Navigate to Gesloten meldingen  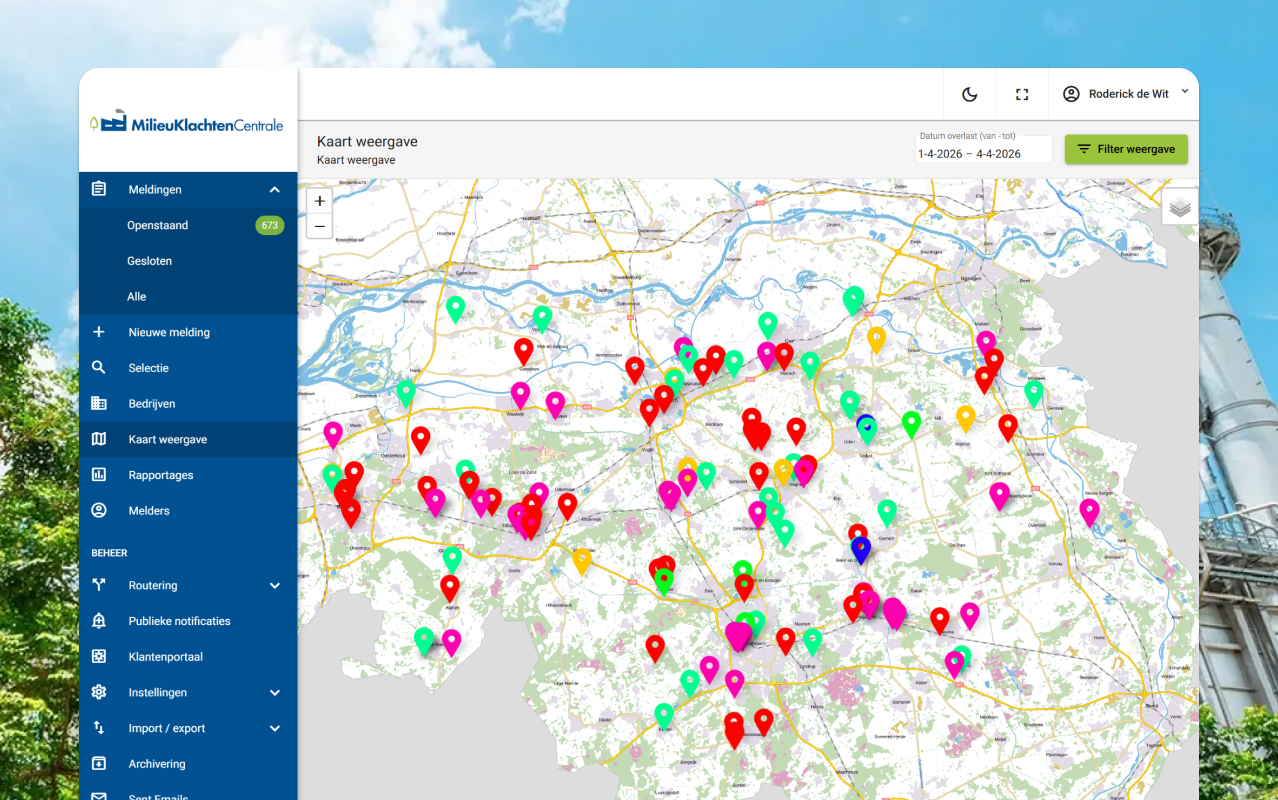coord(150,260)
